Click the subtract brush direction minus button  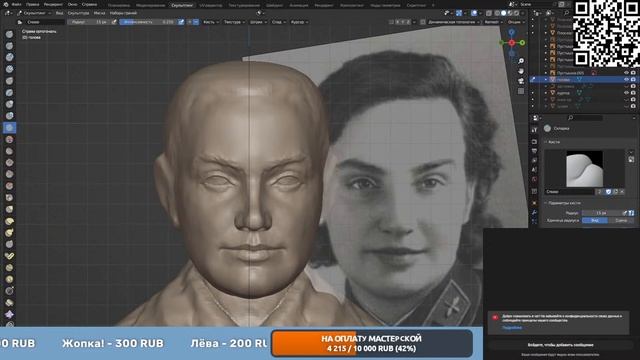(x=196, y=22)
